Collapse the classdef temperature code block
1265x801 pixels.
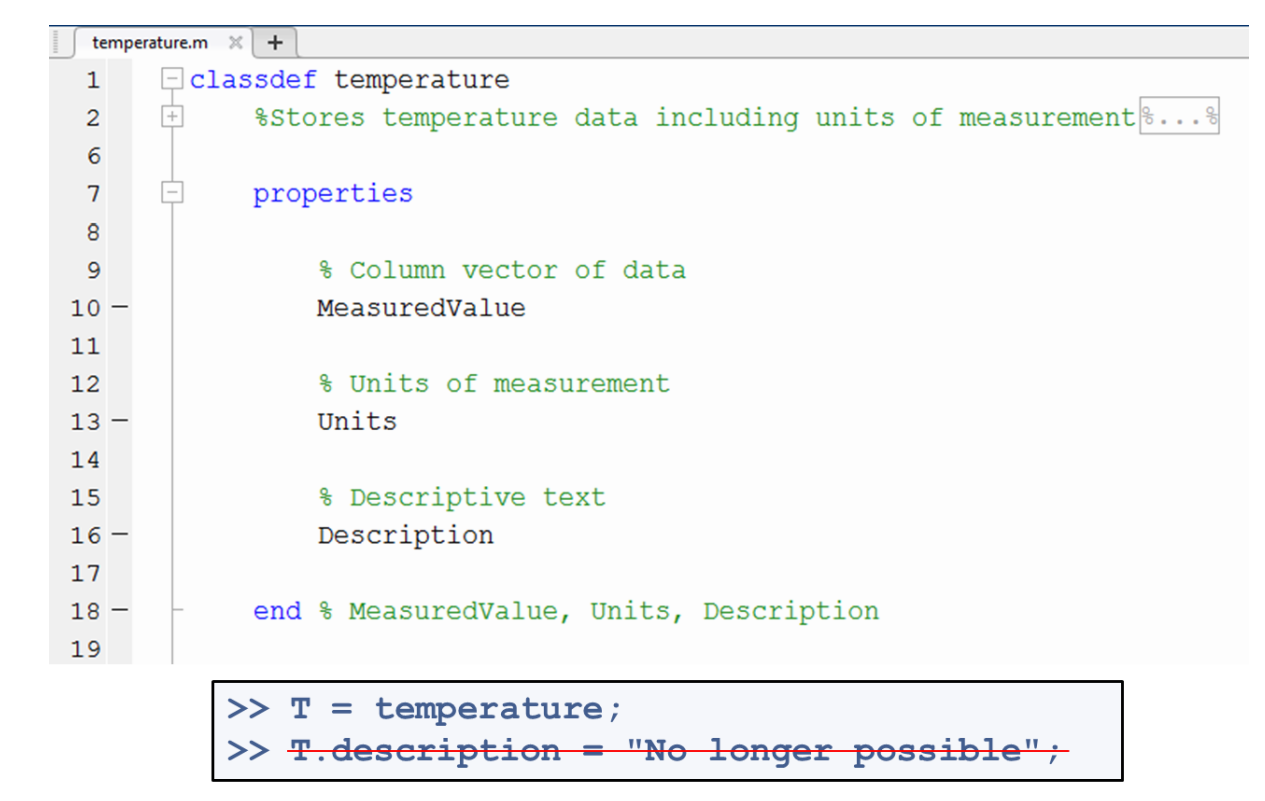tap(173, 79)
